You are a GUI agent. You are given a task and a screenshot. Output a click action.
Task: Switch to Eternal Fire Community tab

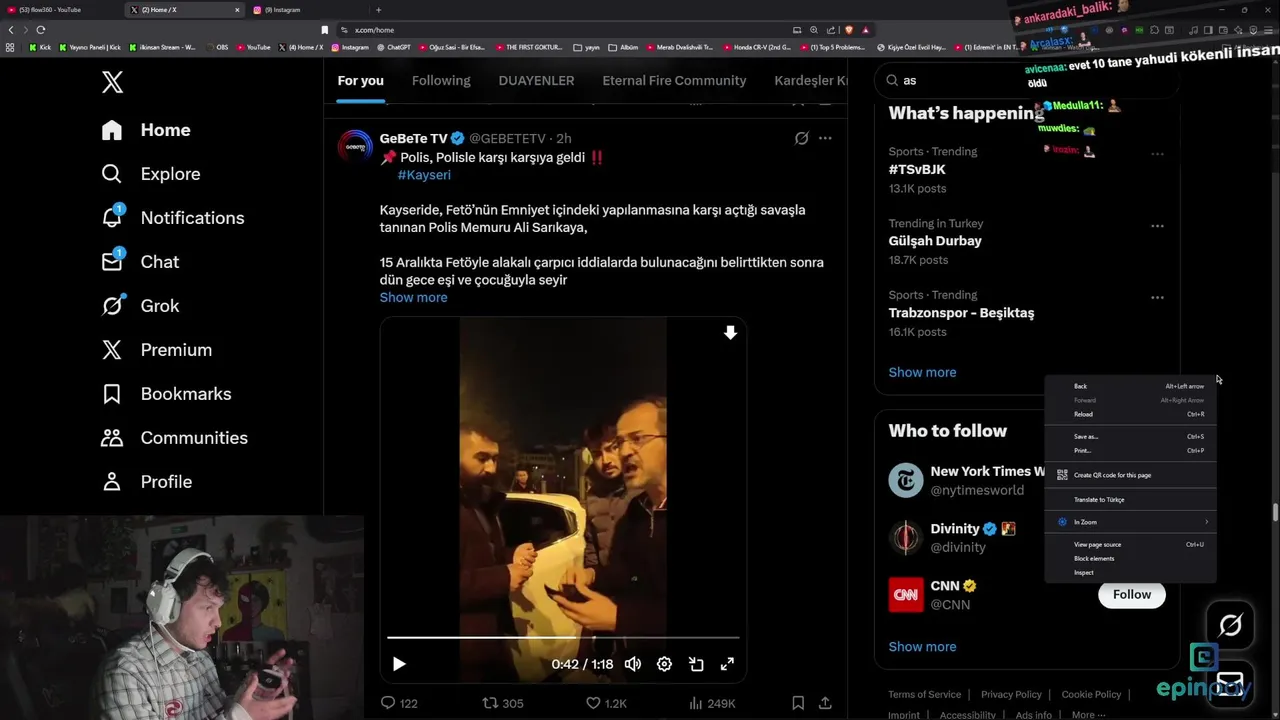tap(674, 81)
